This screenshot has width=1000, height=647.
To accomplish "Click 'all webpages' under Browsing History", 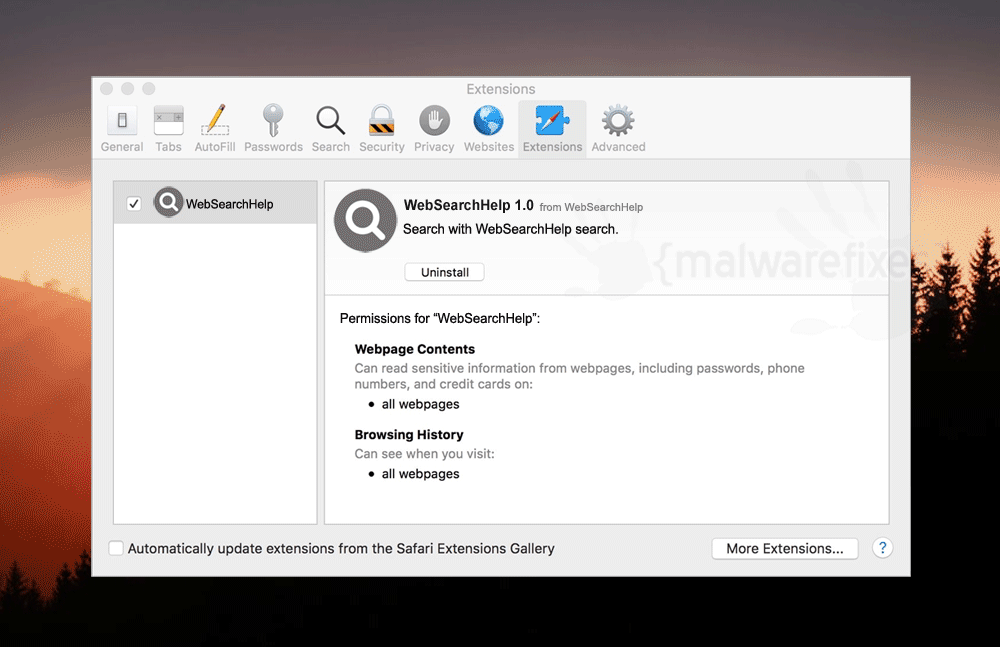I will pos(420,473).
